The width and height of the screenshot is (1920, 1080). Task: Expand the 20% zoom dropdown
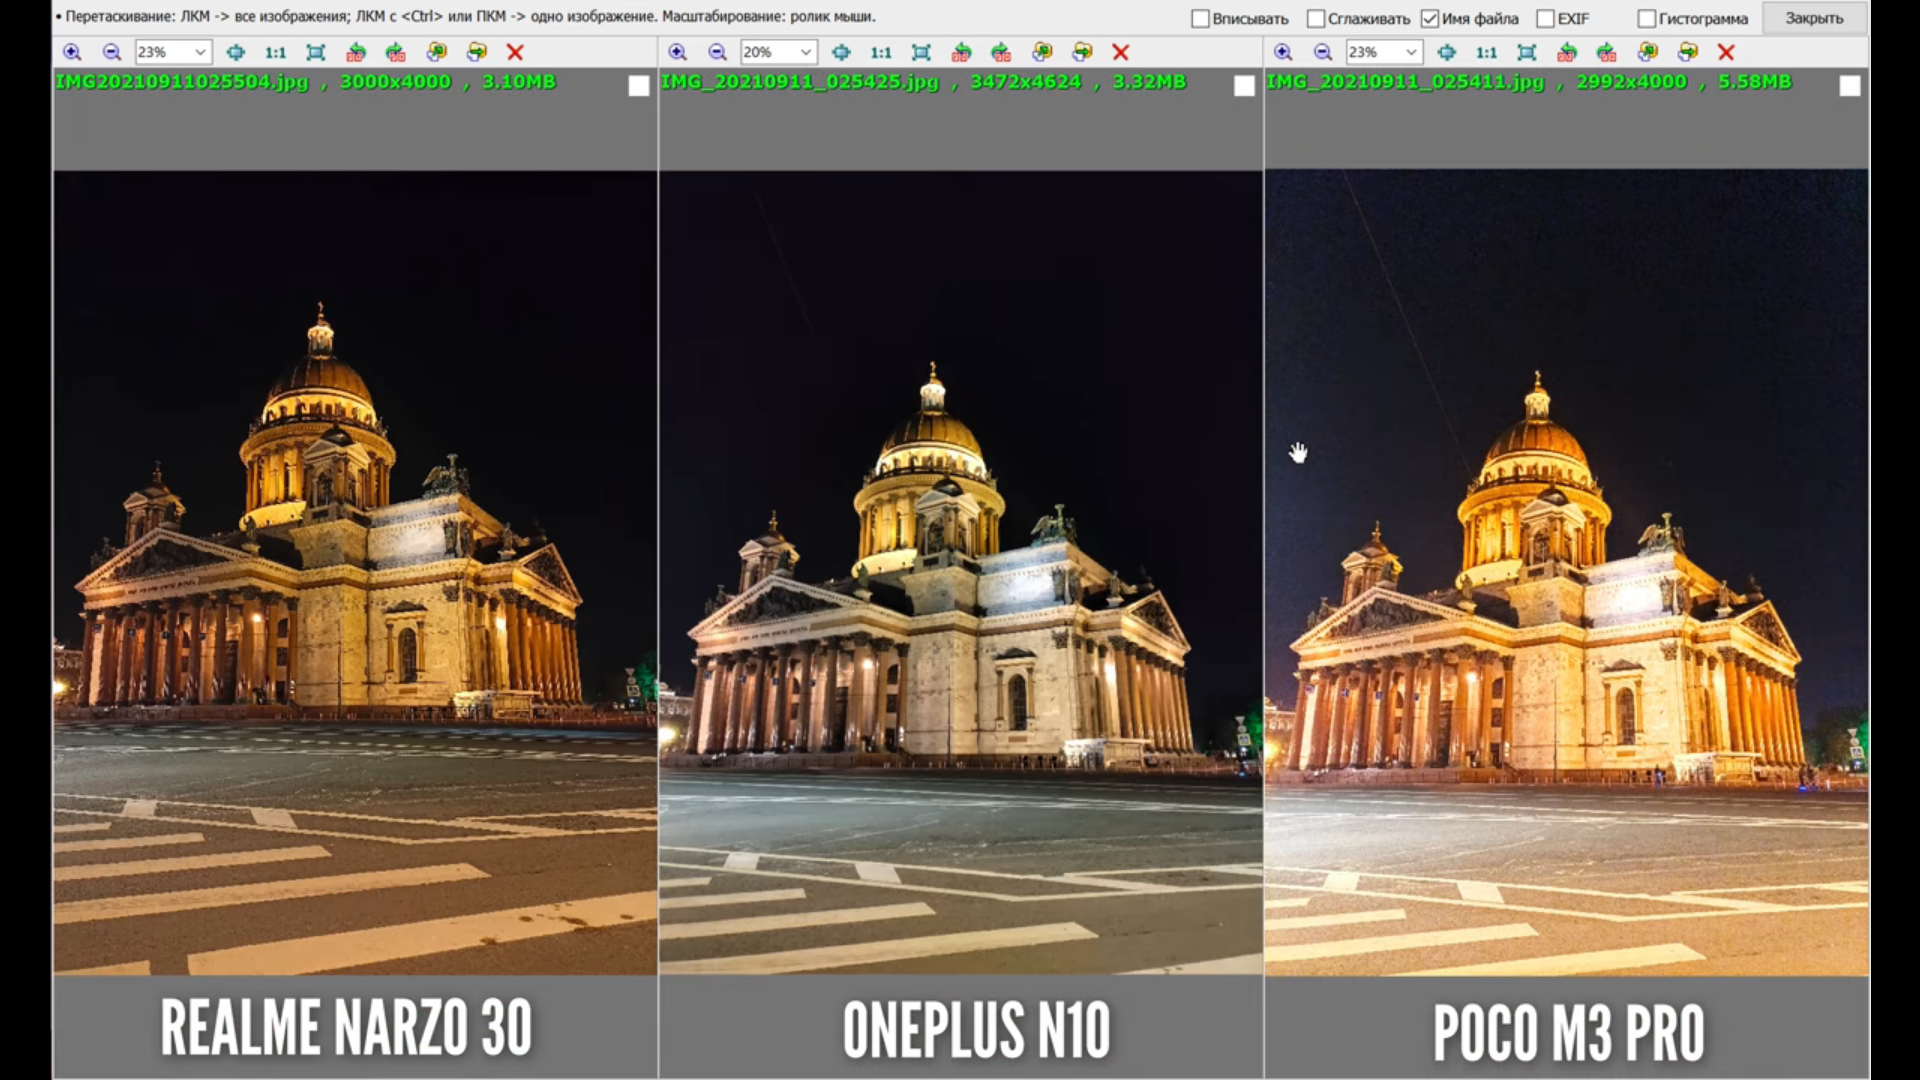coord(805,52)
